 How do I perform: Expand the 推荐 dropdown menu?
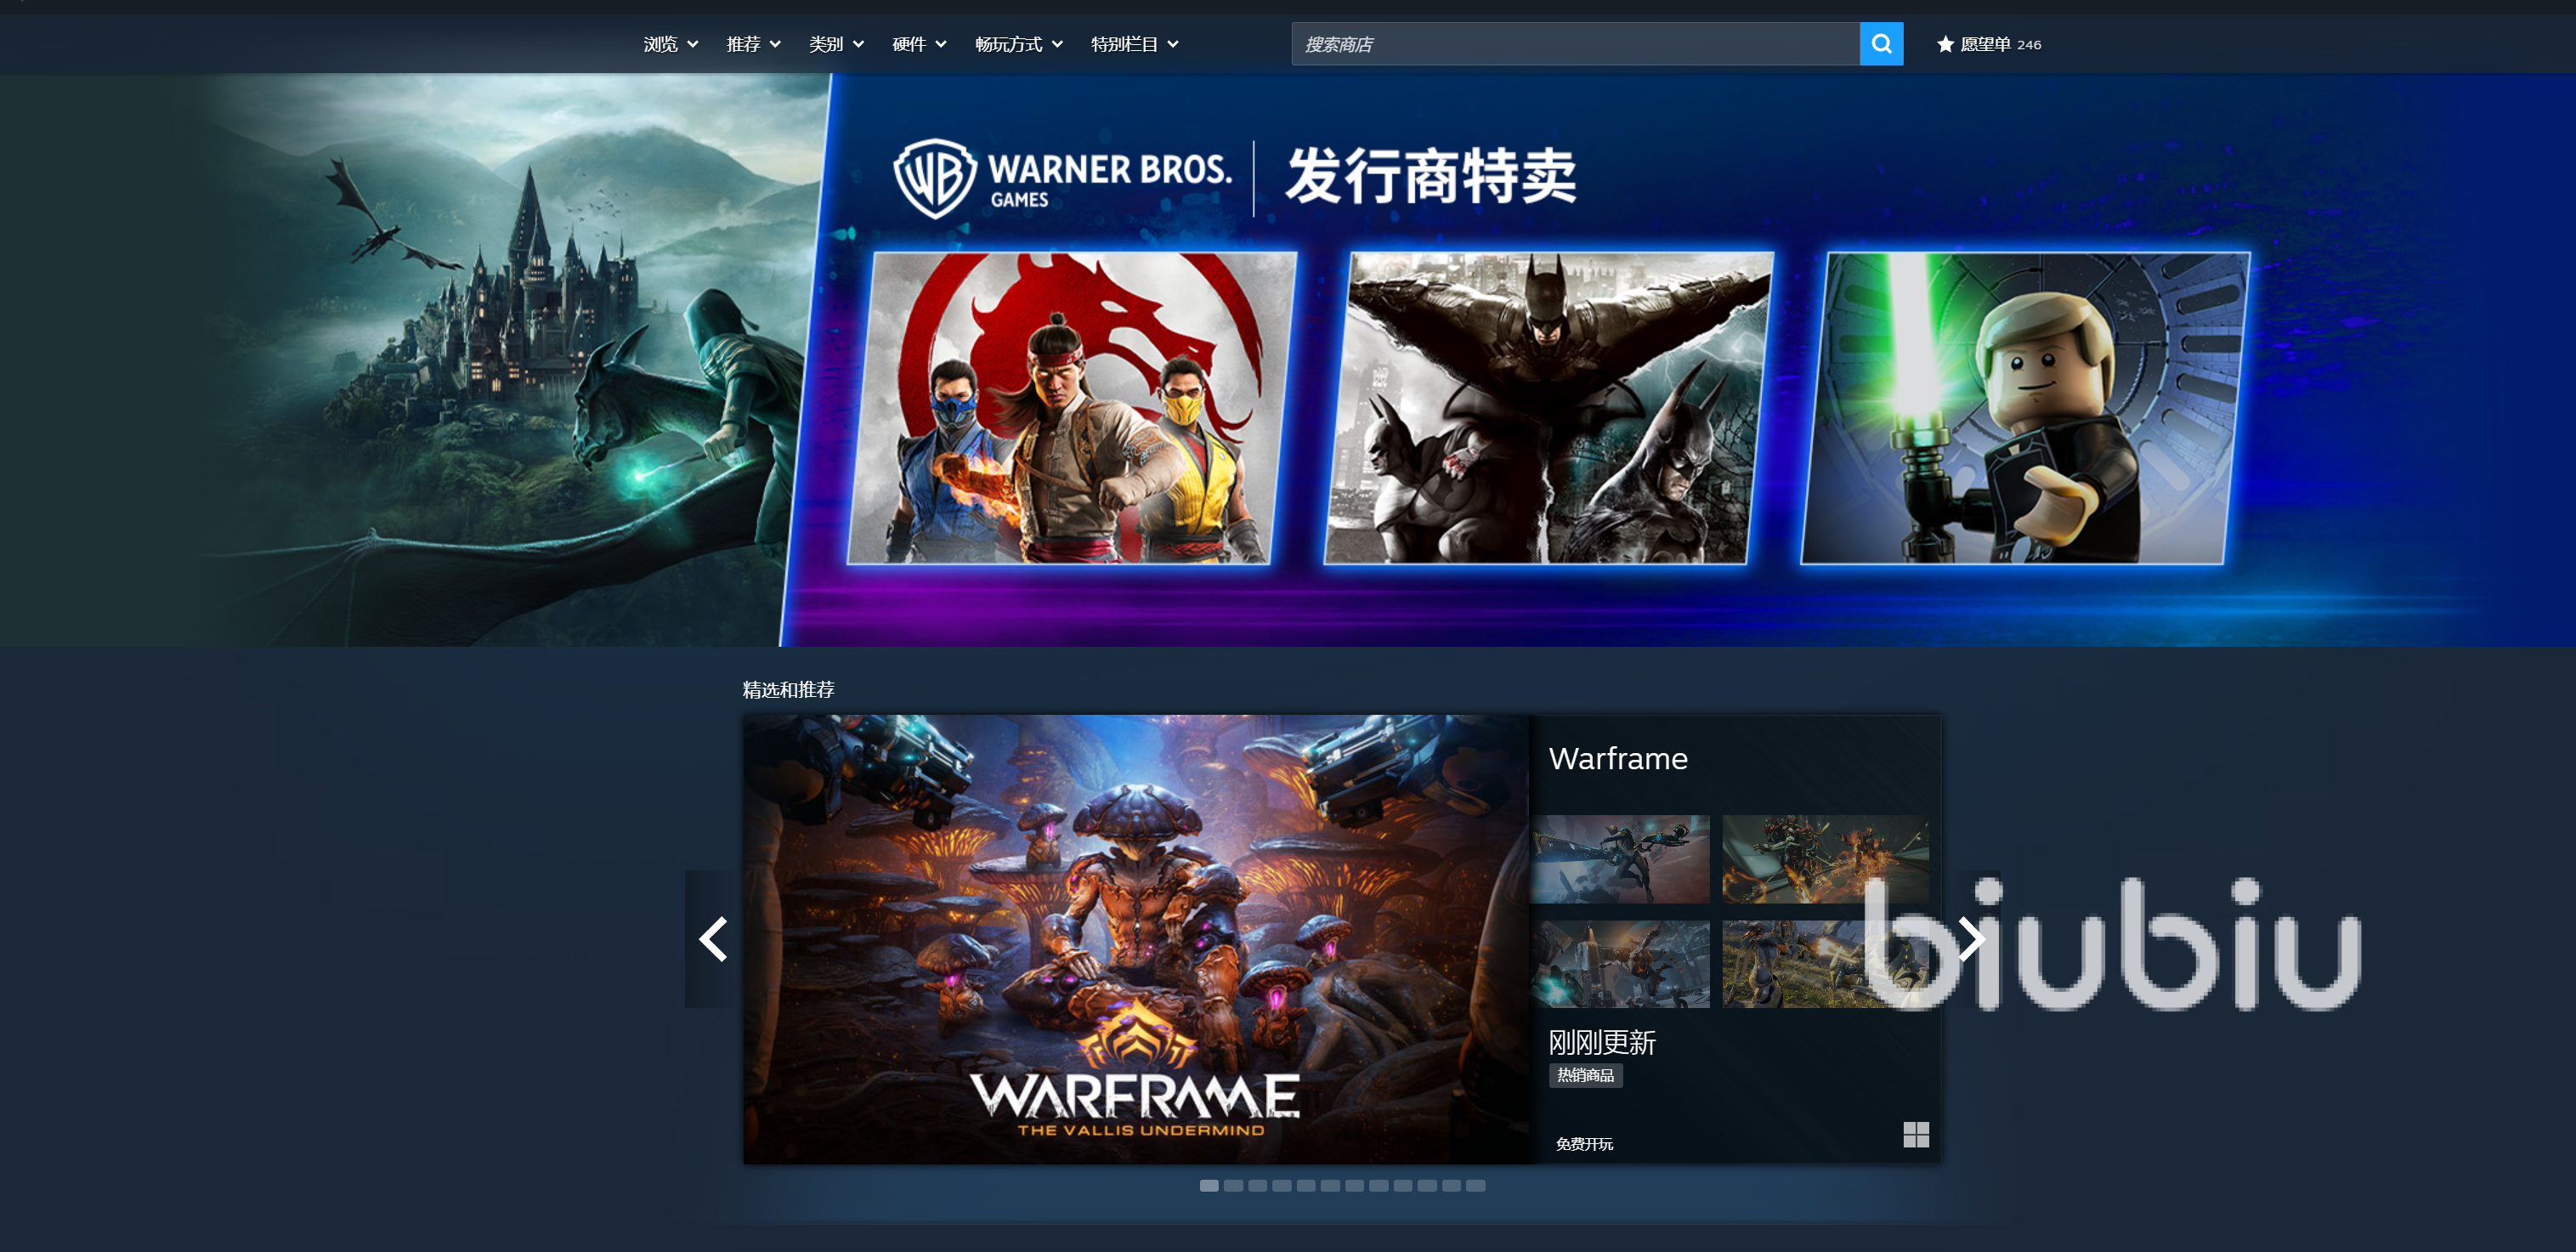point(753,44)
